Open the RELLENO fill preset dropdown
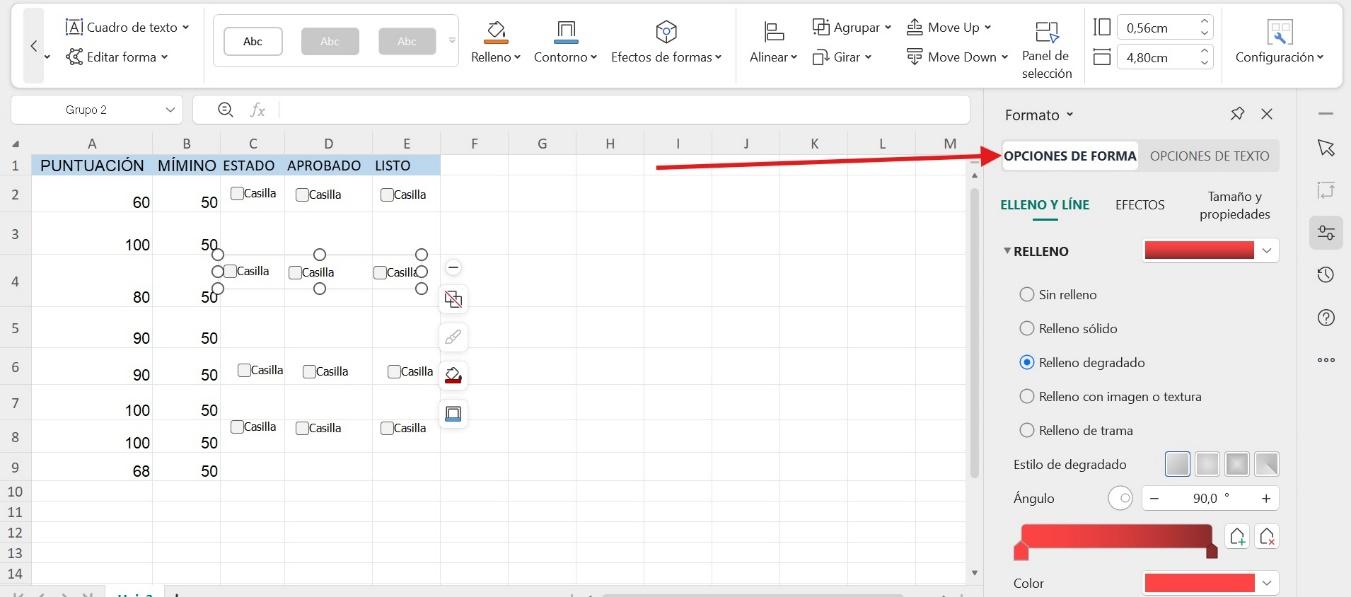1351x597 pixels. (x=1268, y=250)
